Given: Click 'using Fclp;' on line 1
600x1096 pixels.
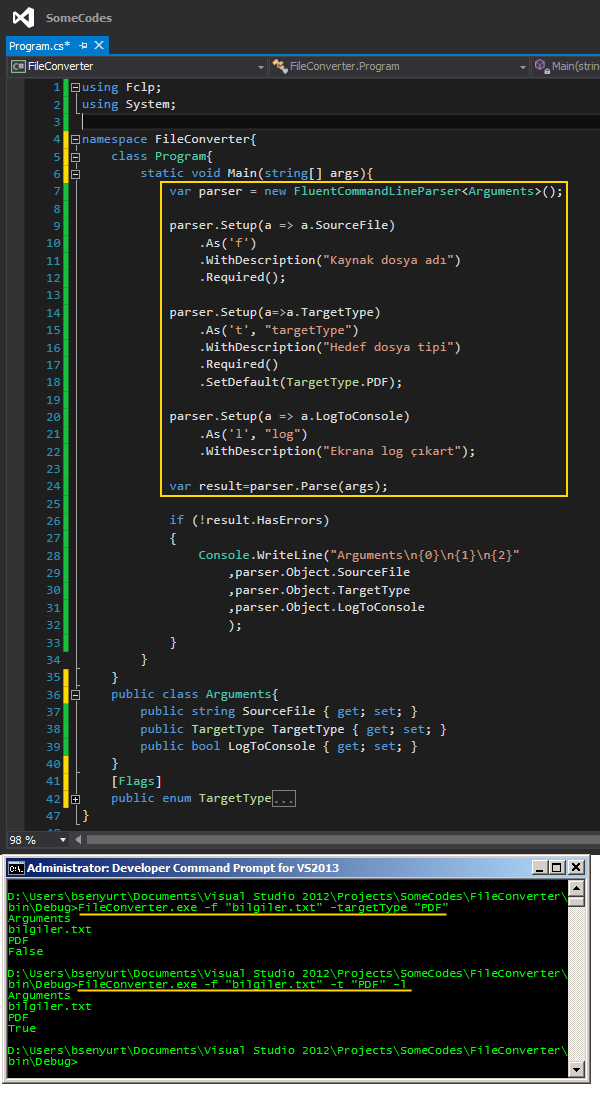Looking at the screenshot, I should point(122,87).
